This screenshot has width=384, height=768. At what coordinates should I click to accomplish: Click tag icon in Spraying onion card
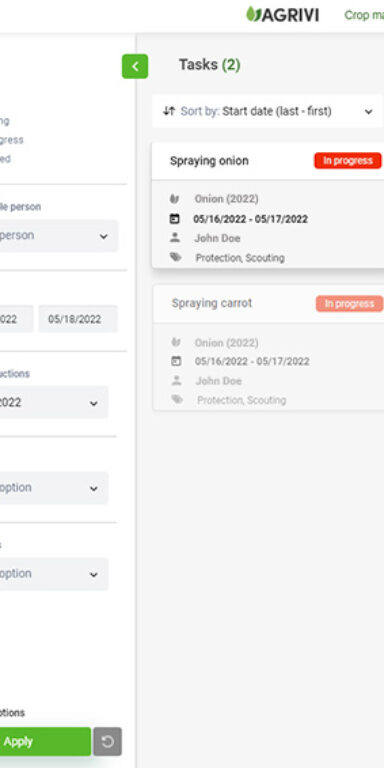coord(175,257)
